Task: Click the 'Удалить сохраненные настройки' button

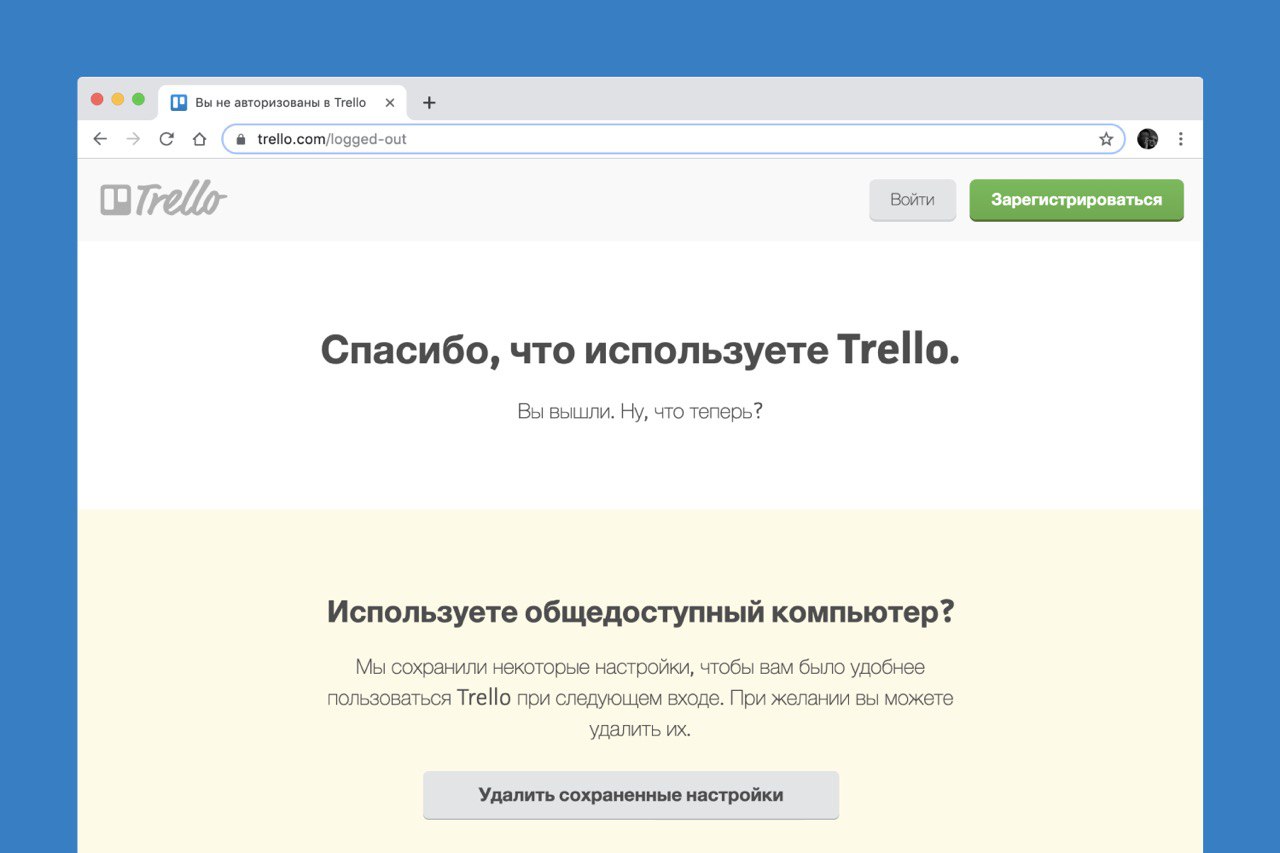Action: coord(631,795)
